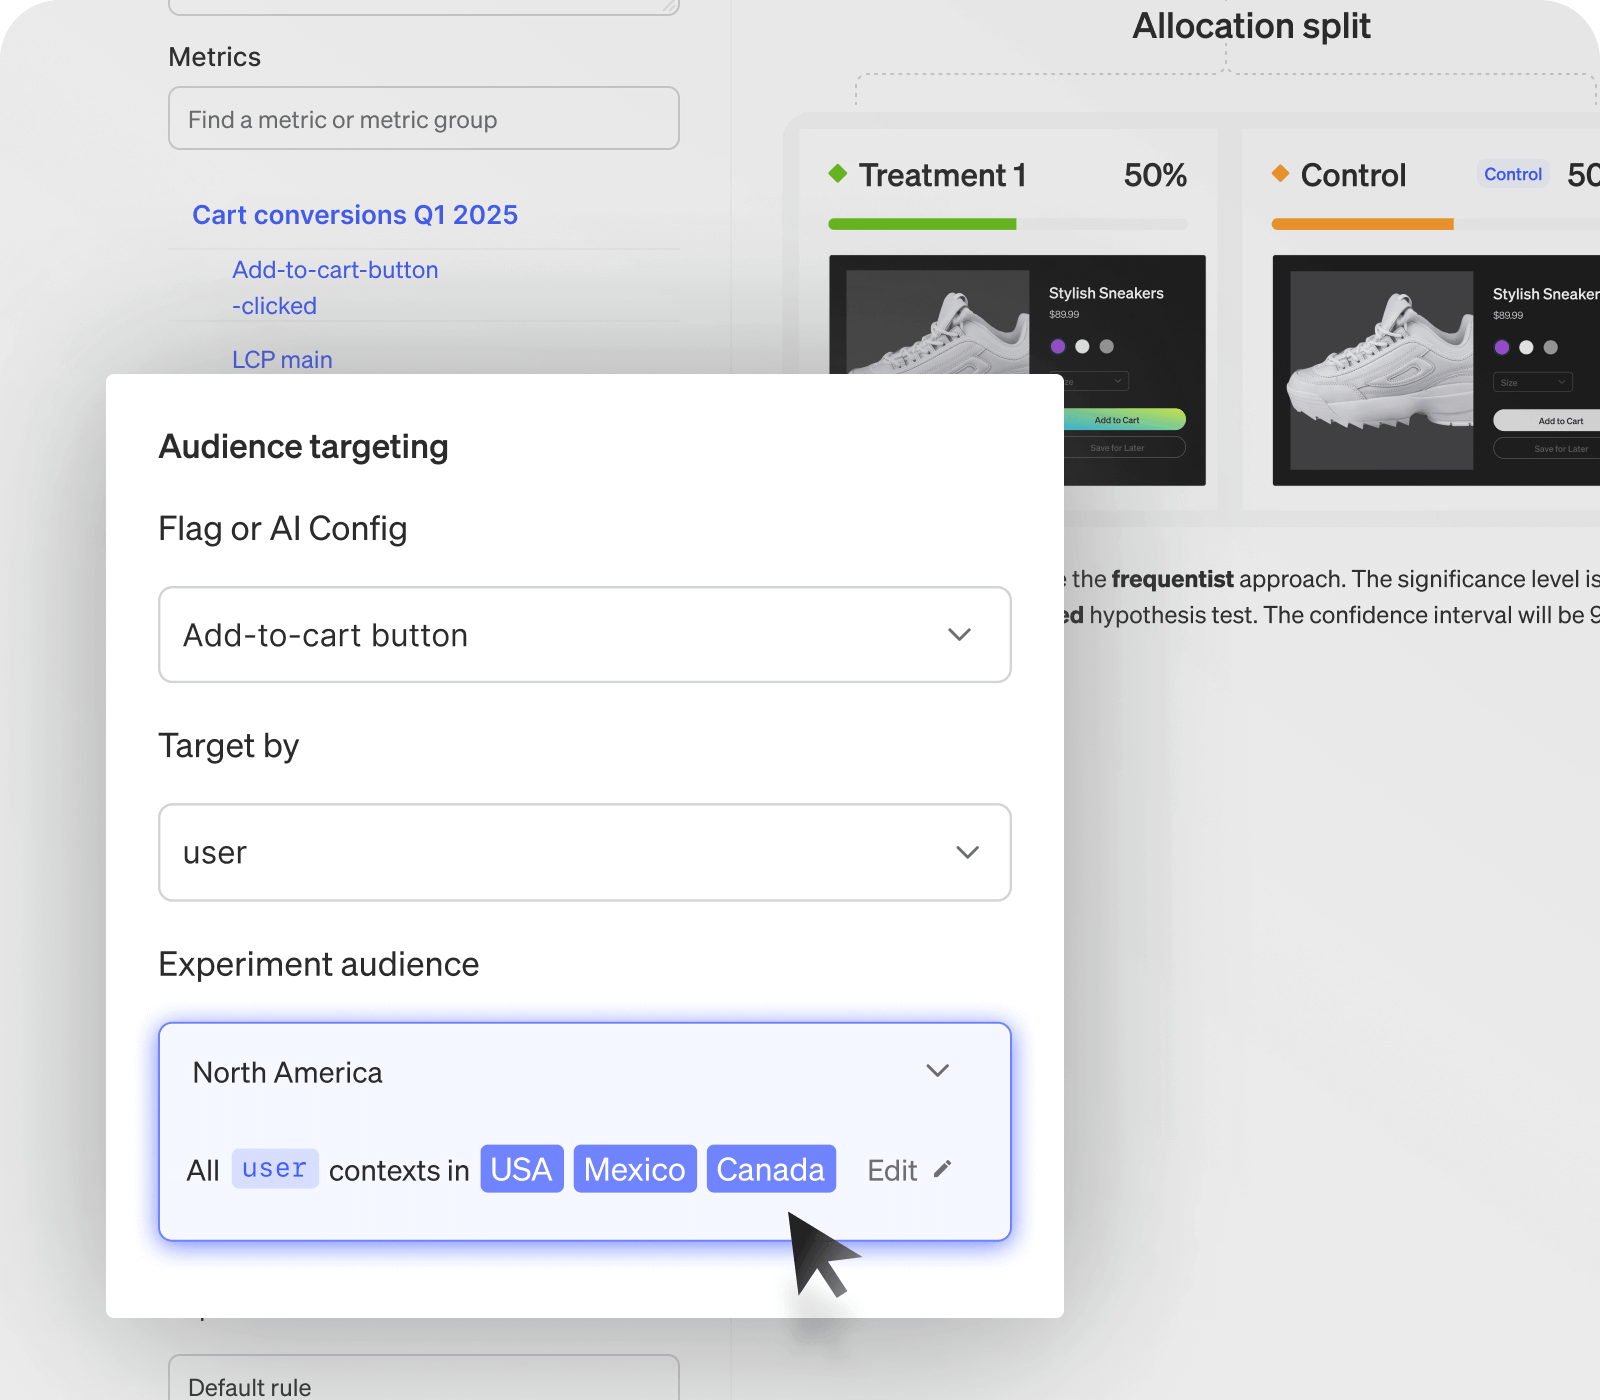Expand the Add-to-cart button chevron
This screenshot has height=1400, width=1600.
click(960, 635)
